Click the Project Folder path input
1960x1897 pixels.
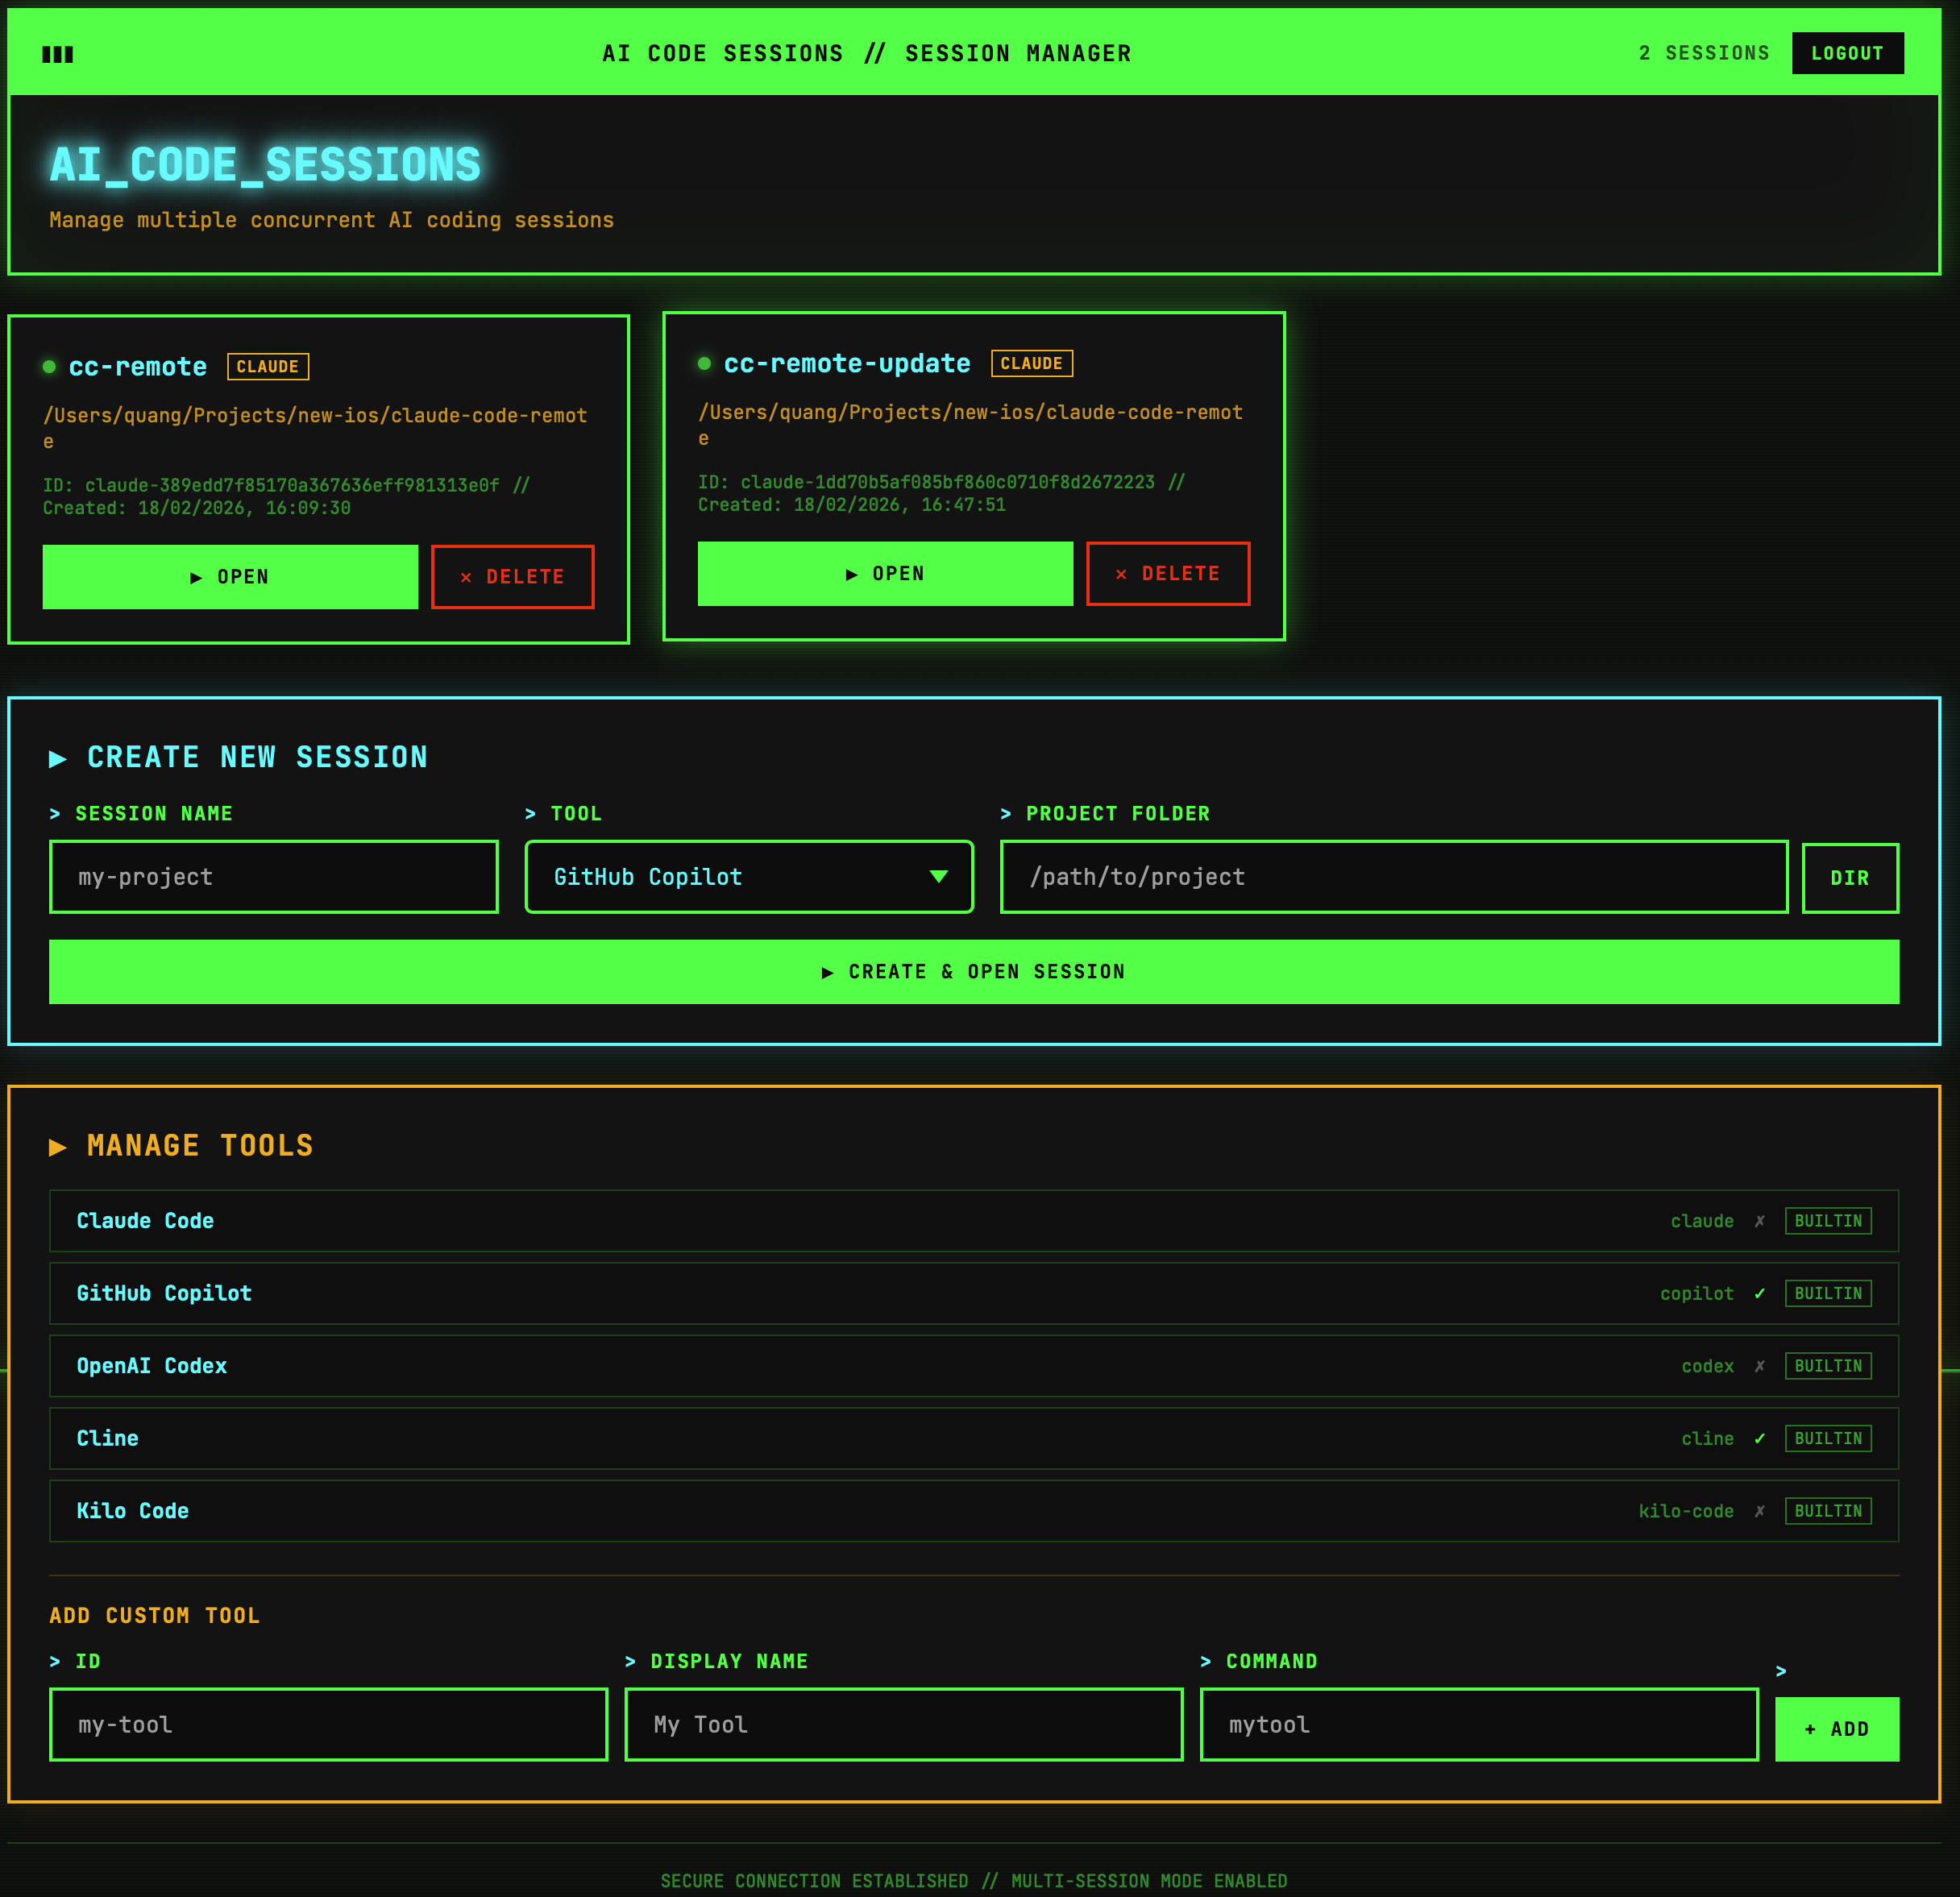point(1394,877)
